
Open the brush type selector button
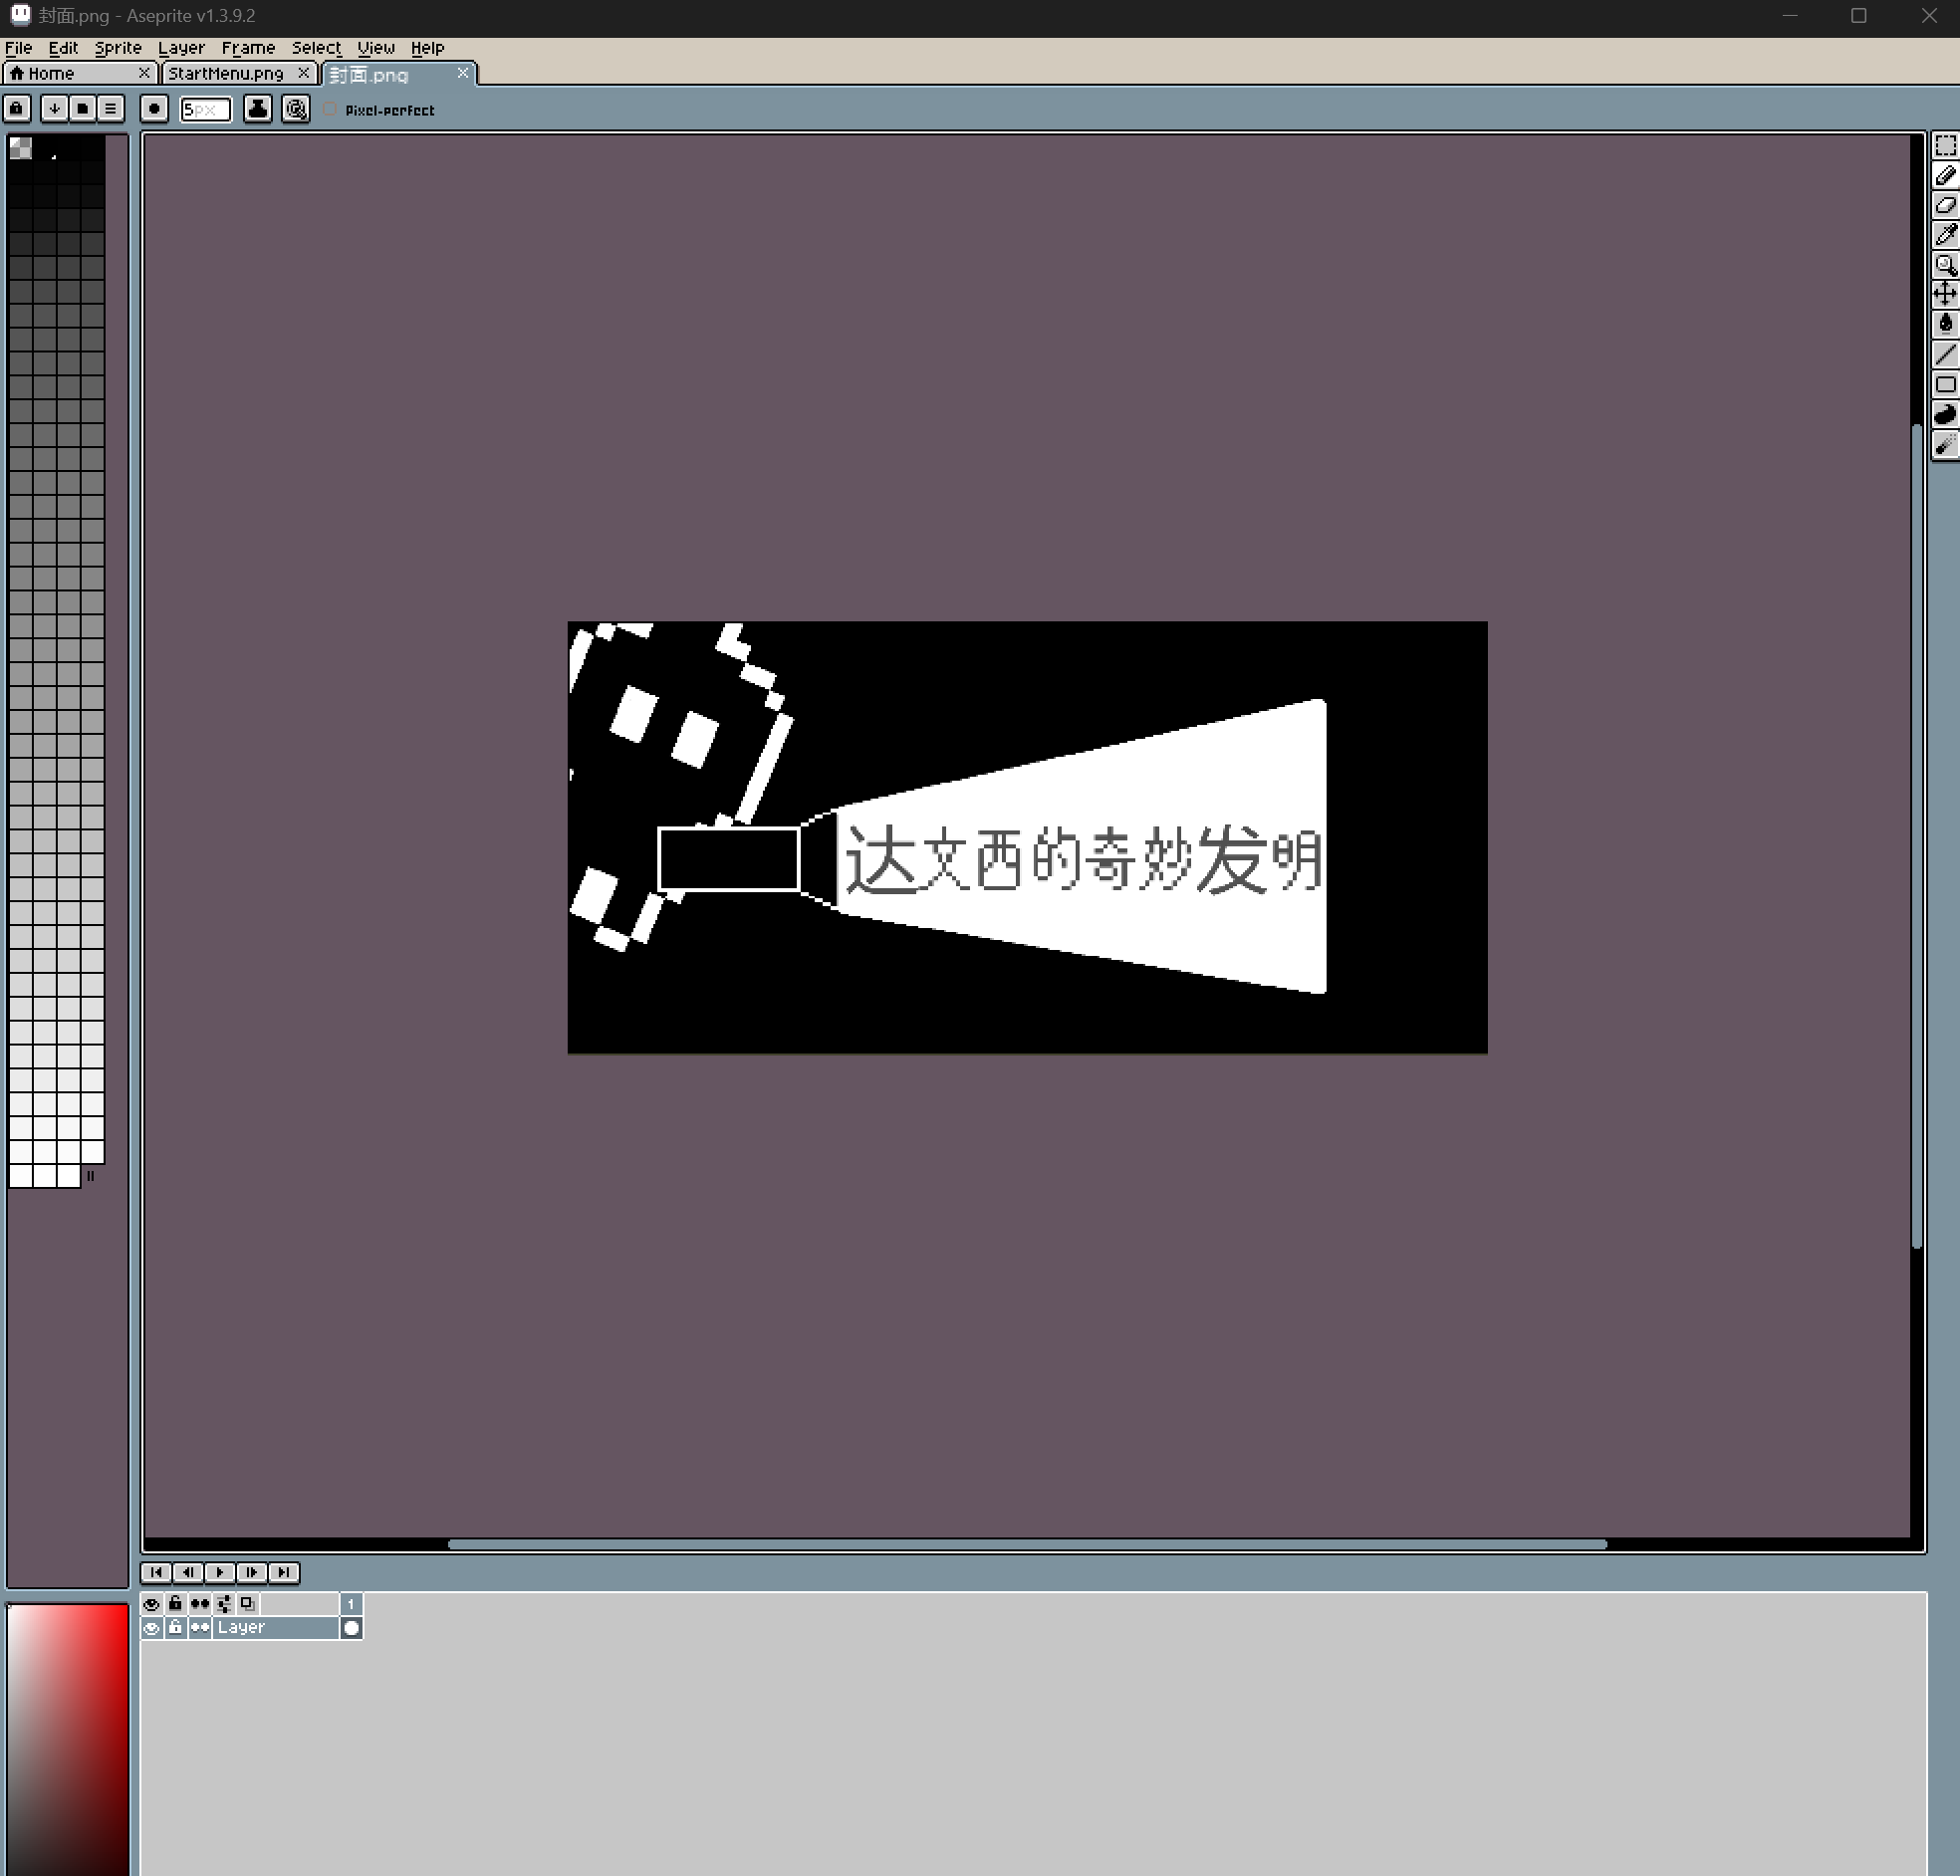(154, 109)
